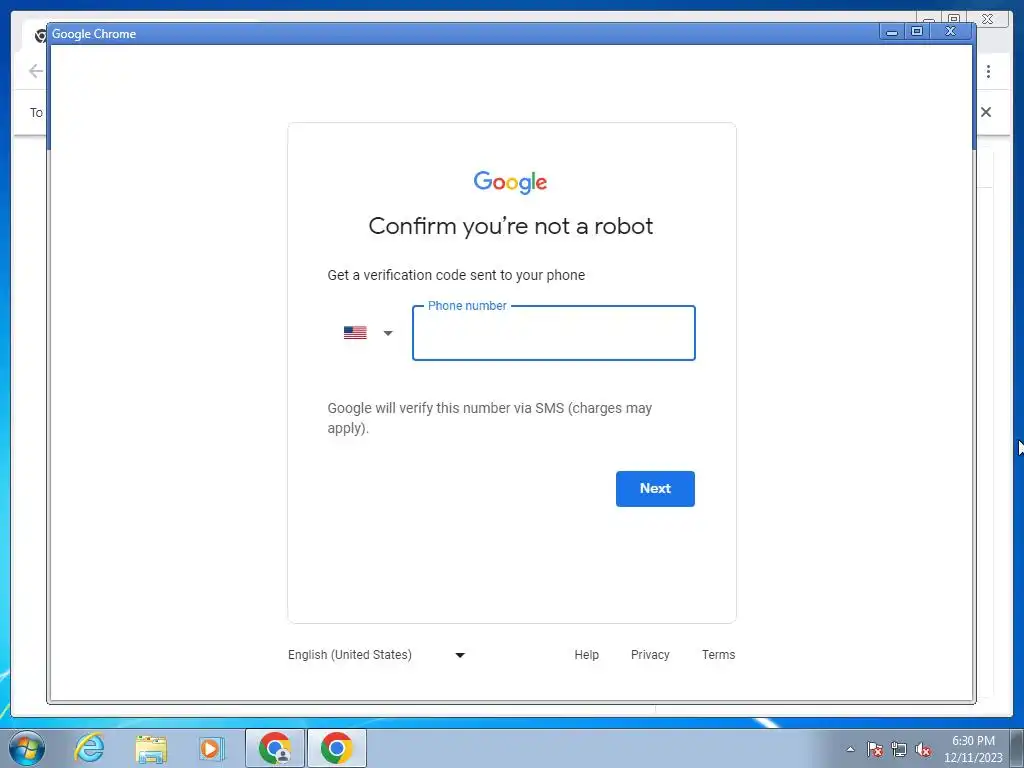This screenshot has height=768, width=1024.
Task: Minimize the front Google Chrome popup window
Action: [892, 31]
